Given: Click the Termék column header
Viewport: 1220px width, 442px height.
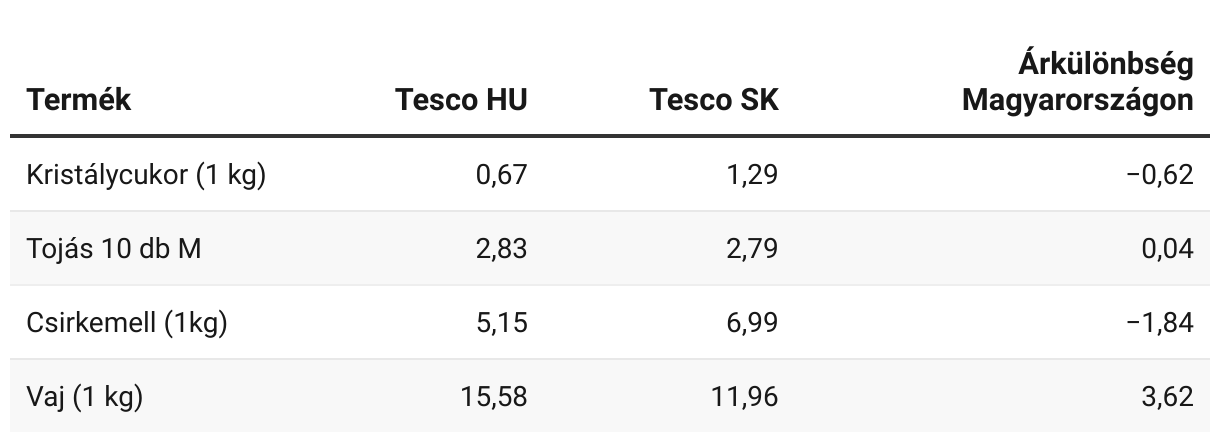Looking at the screenshot, I should (79, 100).
